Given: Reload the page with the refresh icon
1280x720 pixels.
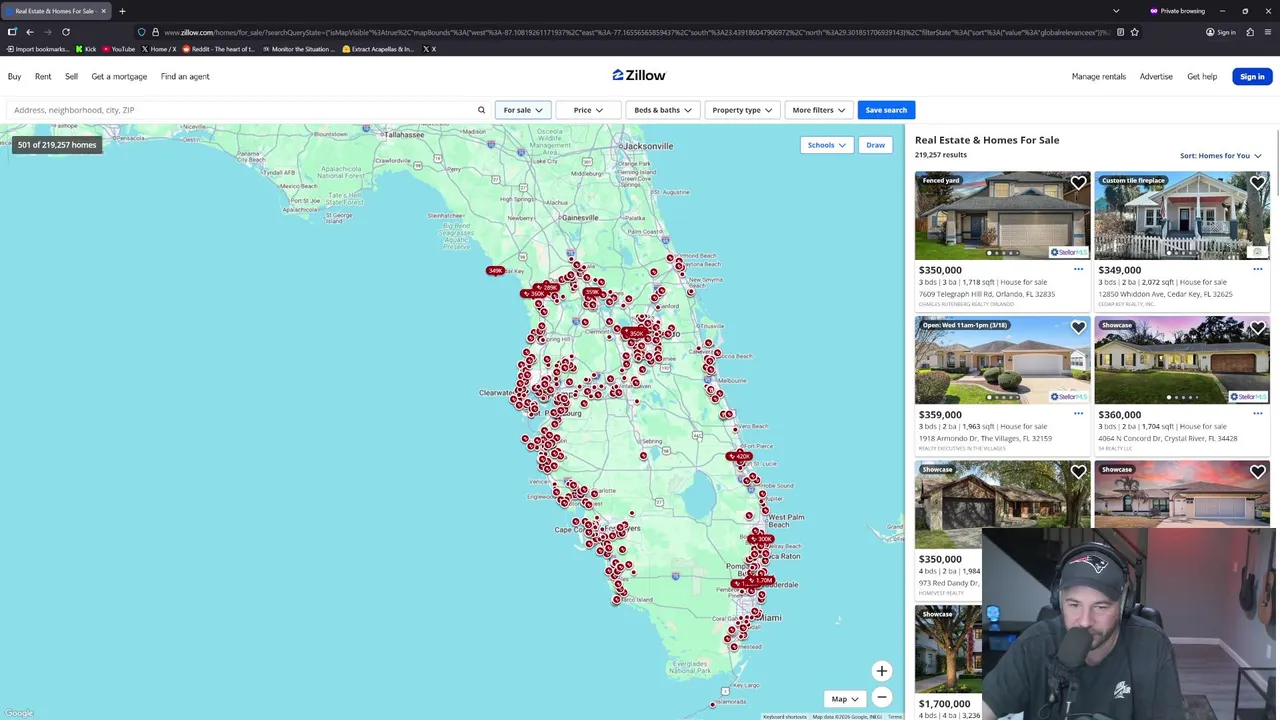Looking at the screenshot, I should [x=66, y=32].
